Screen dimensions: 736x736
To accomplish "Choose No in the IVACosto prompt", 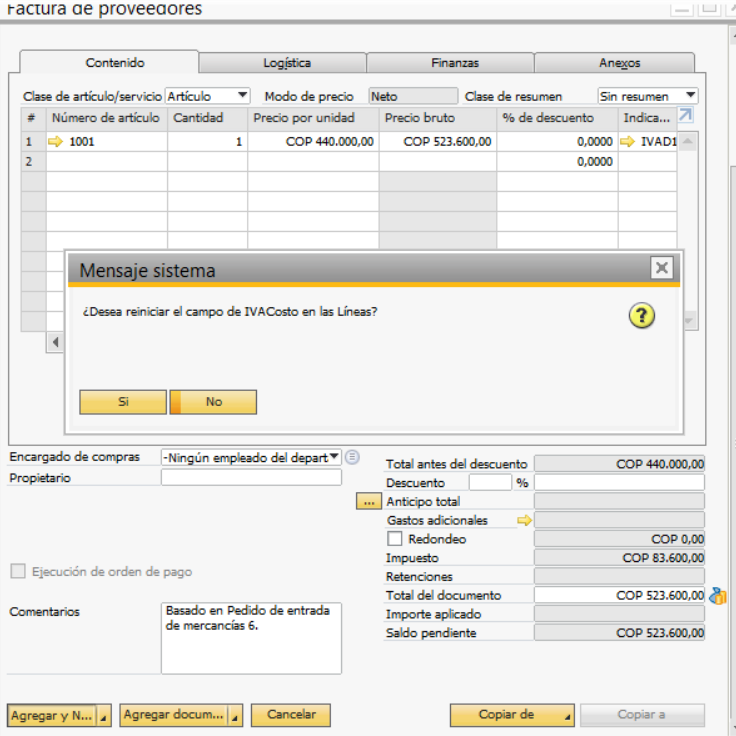I will point(214,402).
